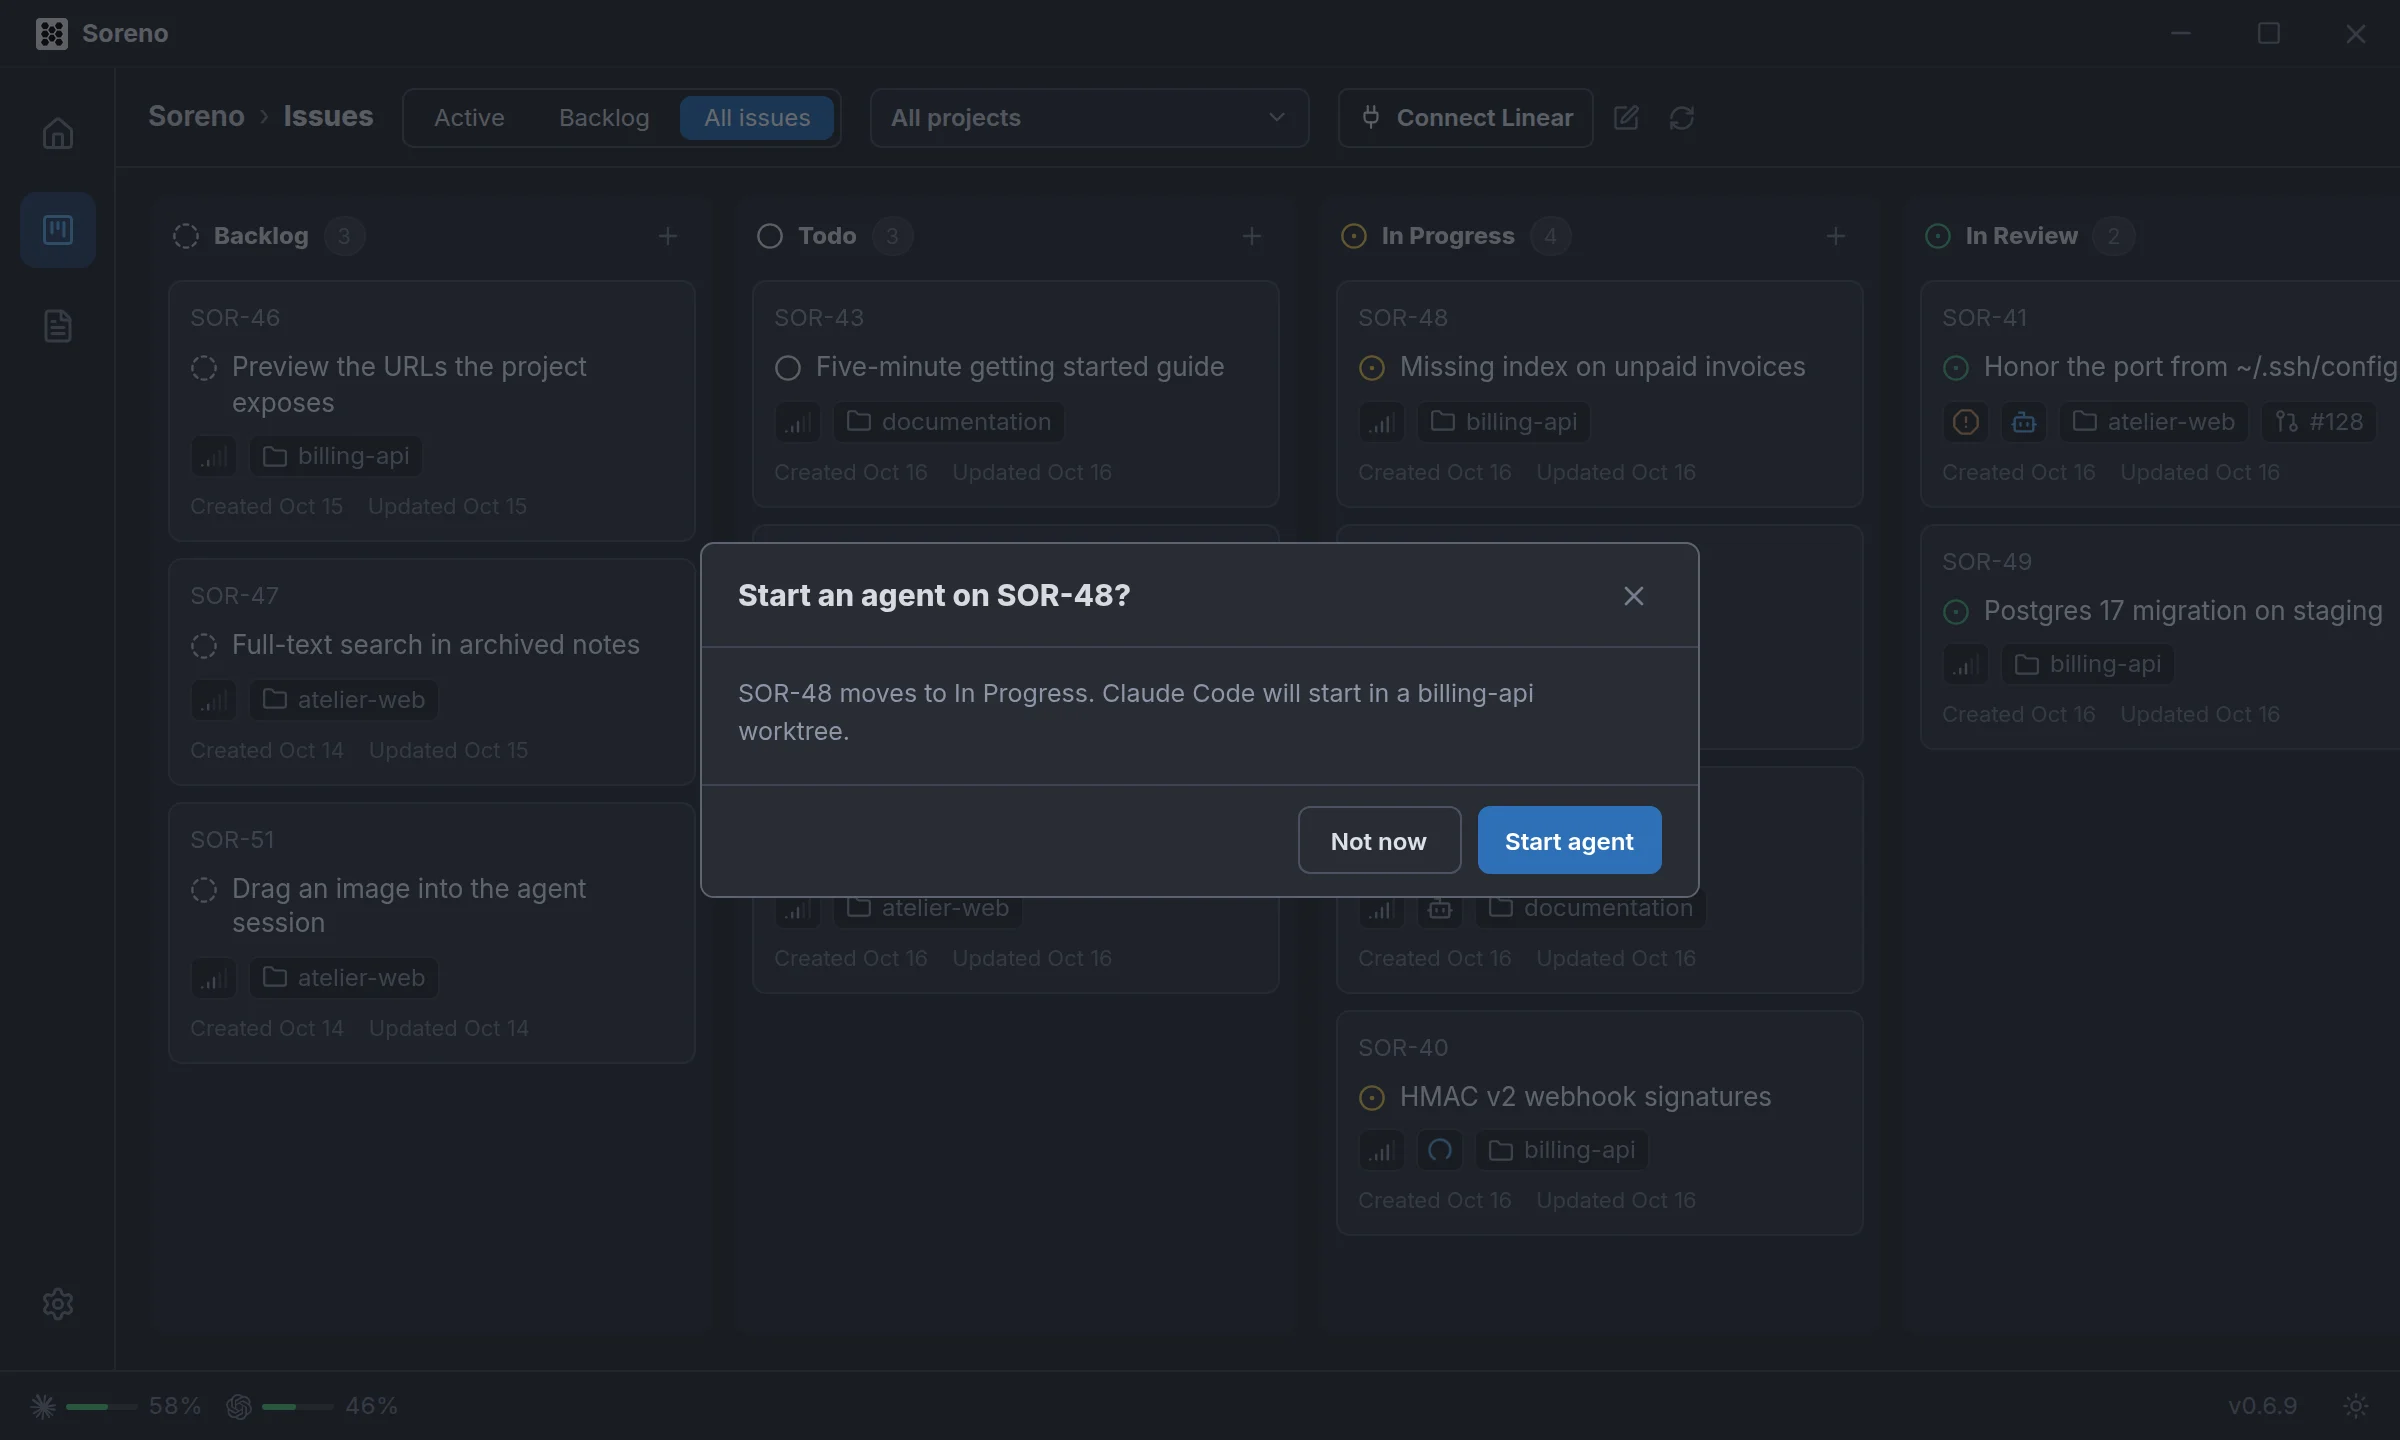Click the refresh issues icon
The width and height of the screenshot is (2400, 1440).
pos(1682,118)
